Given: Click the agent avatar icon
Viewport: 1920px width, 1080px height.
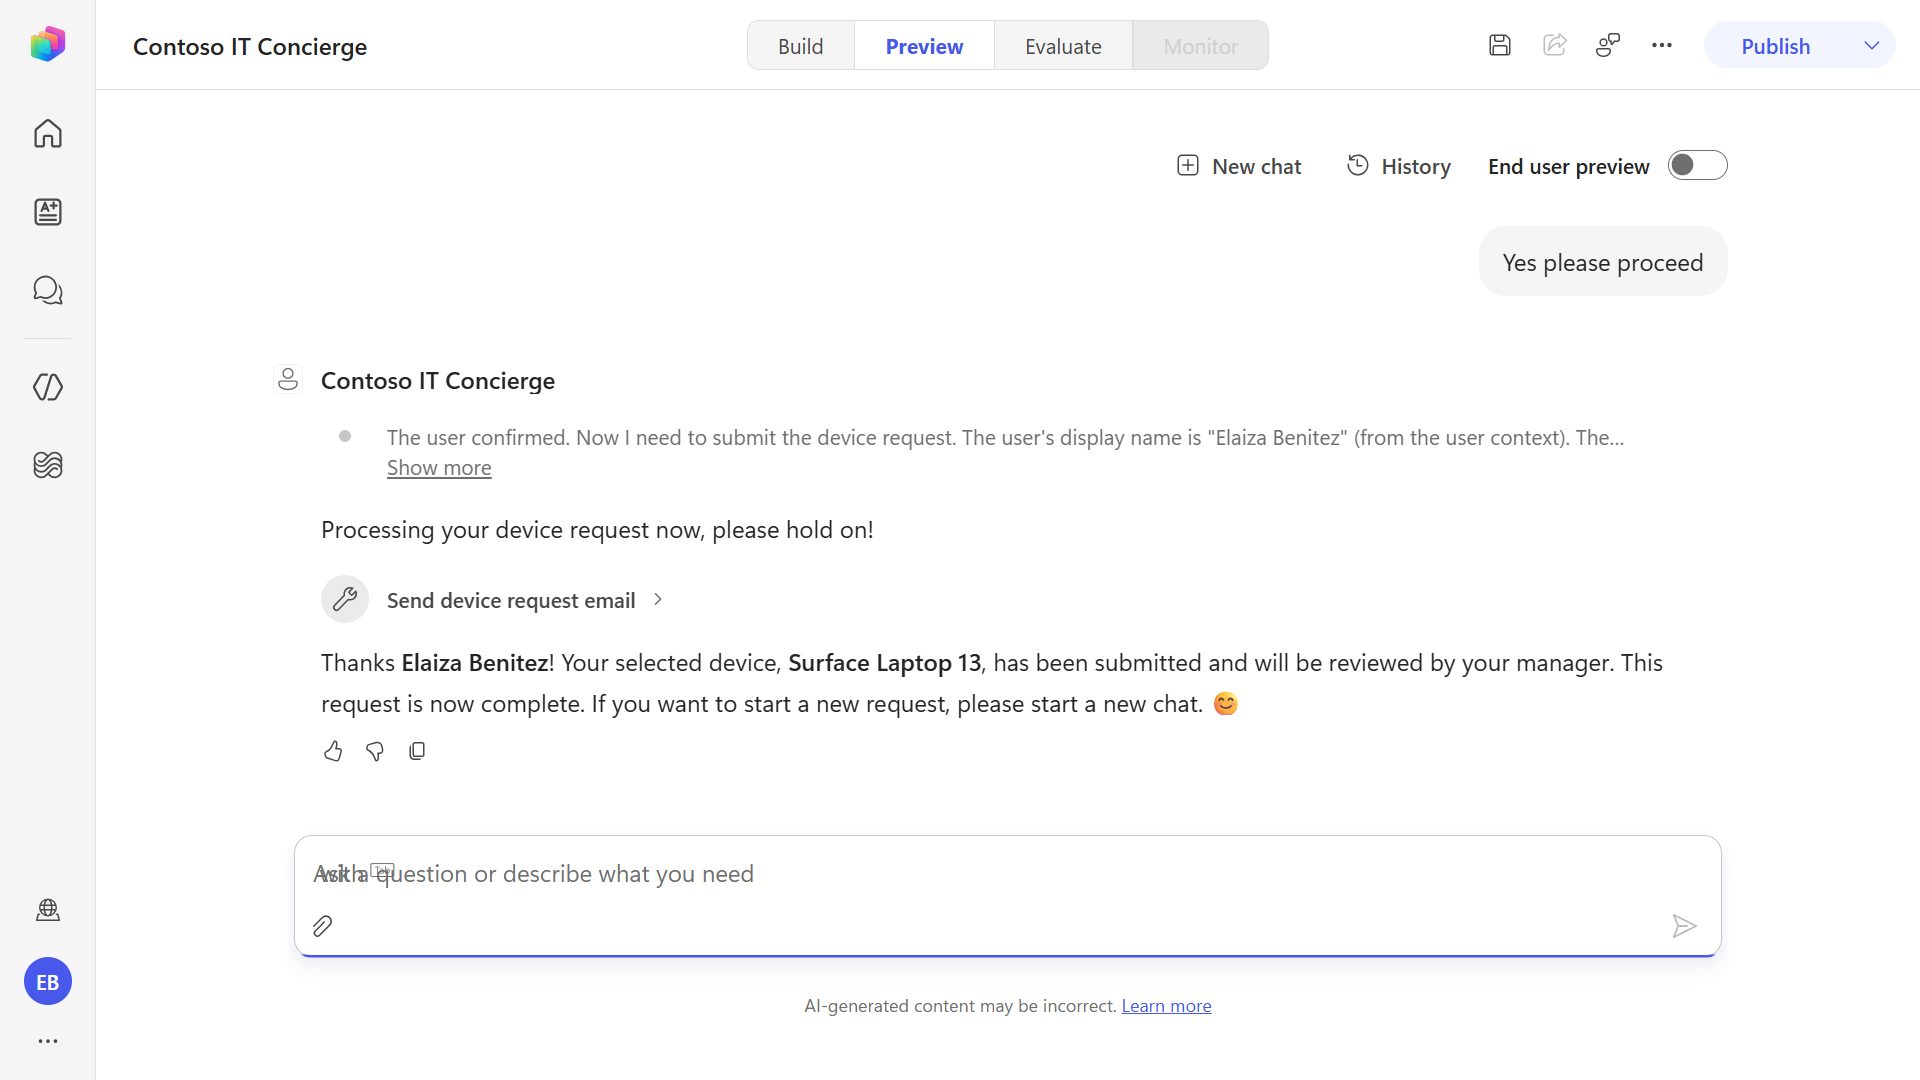Looking at the screenshot, I should [x=288, y=379].
